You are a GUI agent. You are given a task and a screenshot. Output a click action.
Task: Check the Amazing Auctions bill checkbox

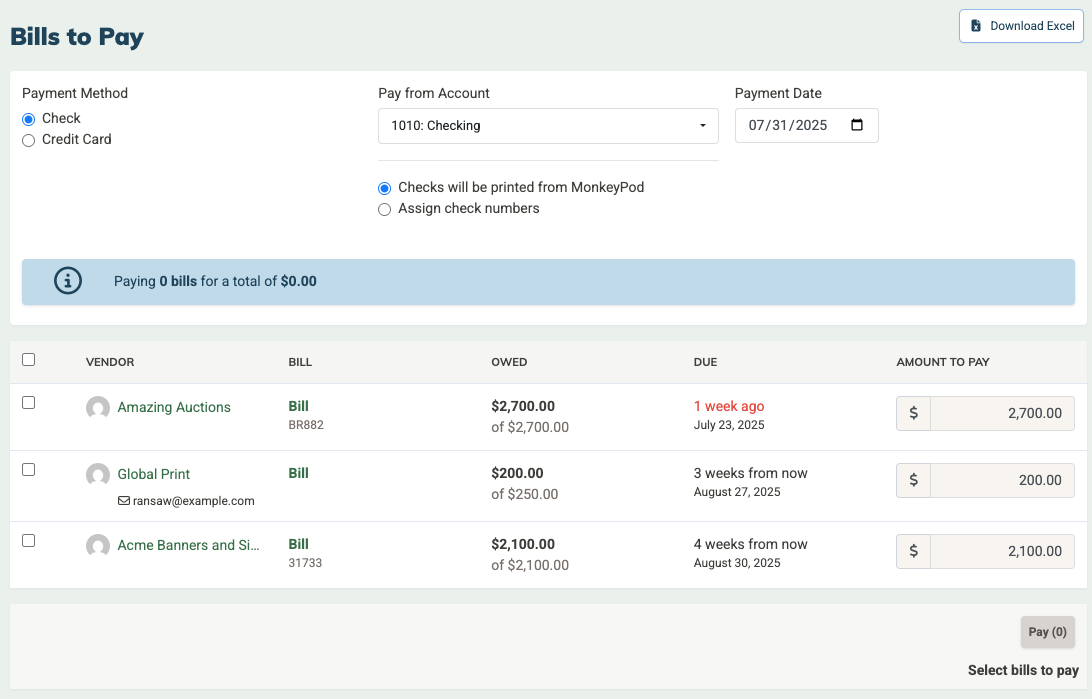(x=29, y=402)
